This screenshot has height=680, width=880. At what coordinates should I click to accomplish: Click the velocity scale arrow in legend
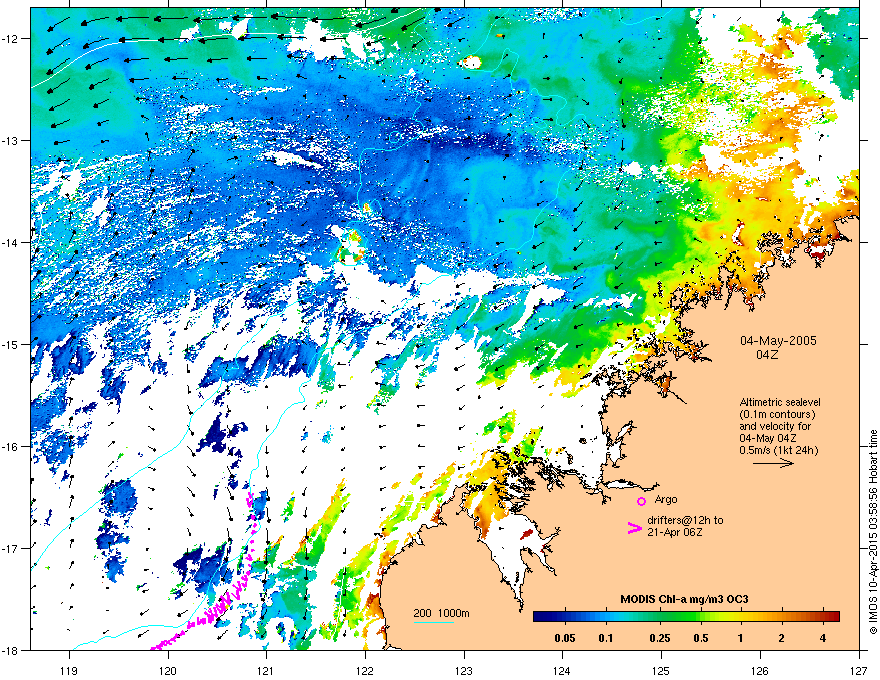(773, 463)
